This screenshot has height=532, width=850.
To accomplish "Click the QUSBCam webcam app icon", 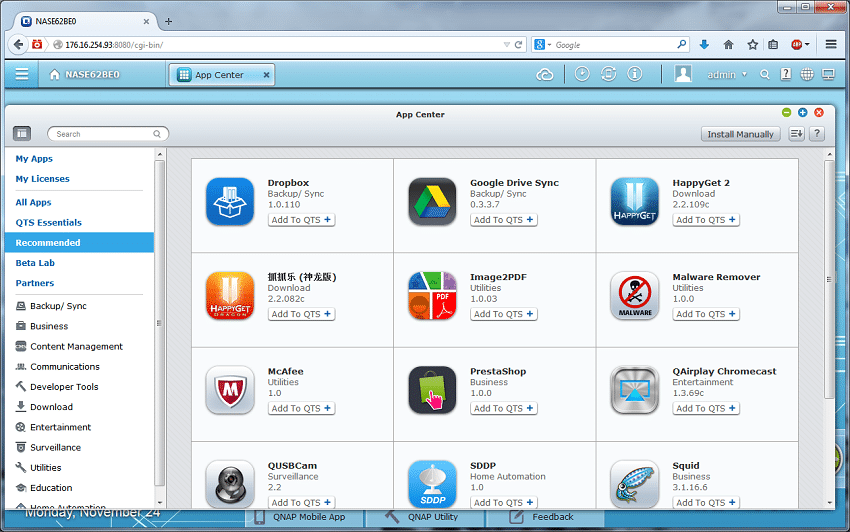I will (x=230, y=484).
